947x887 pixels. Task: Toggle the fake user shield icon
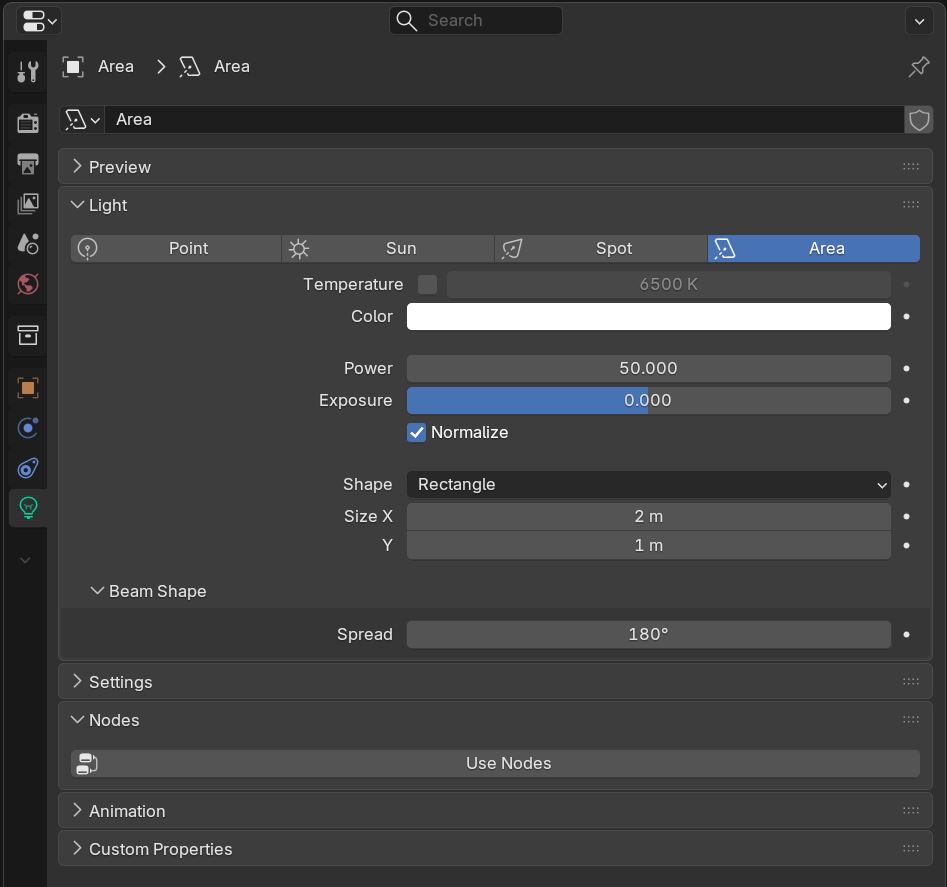click(919, 120)
